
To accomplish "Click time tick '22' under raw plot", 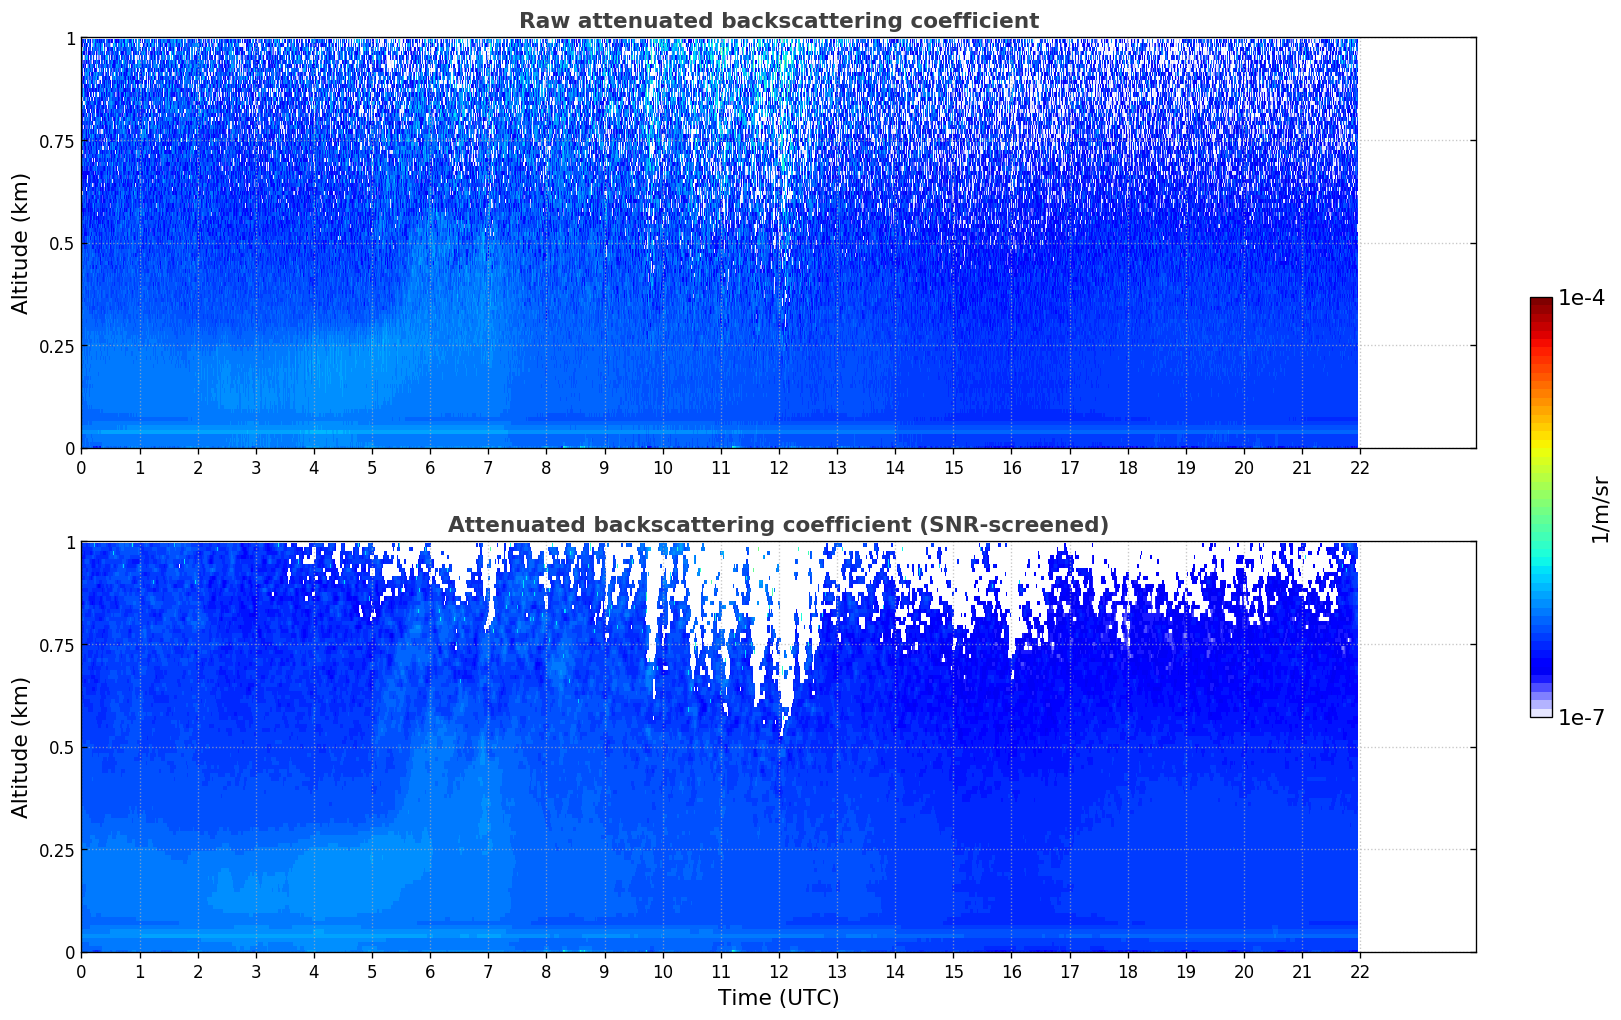I will (1360, 467).
